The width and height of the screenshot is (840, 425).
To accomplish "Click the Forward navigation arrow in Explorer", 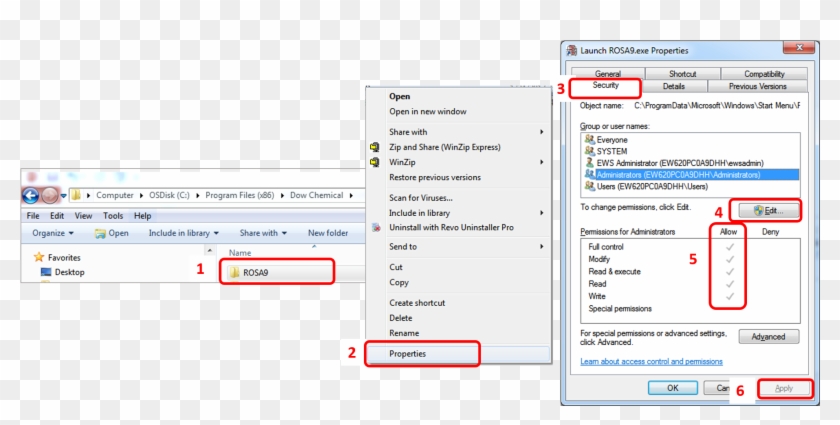I will [49, 195].
